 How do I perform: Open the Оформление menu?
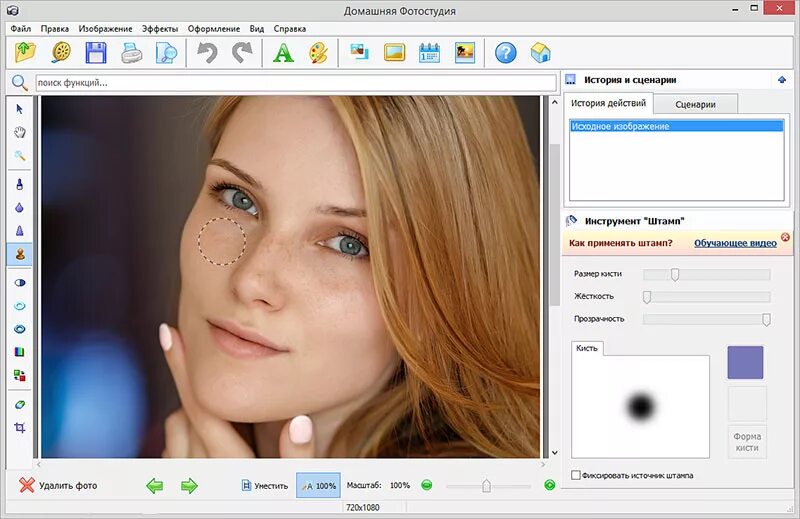[x=214, y=29]
